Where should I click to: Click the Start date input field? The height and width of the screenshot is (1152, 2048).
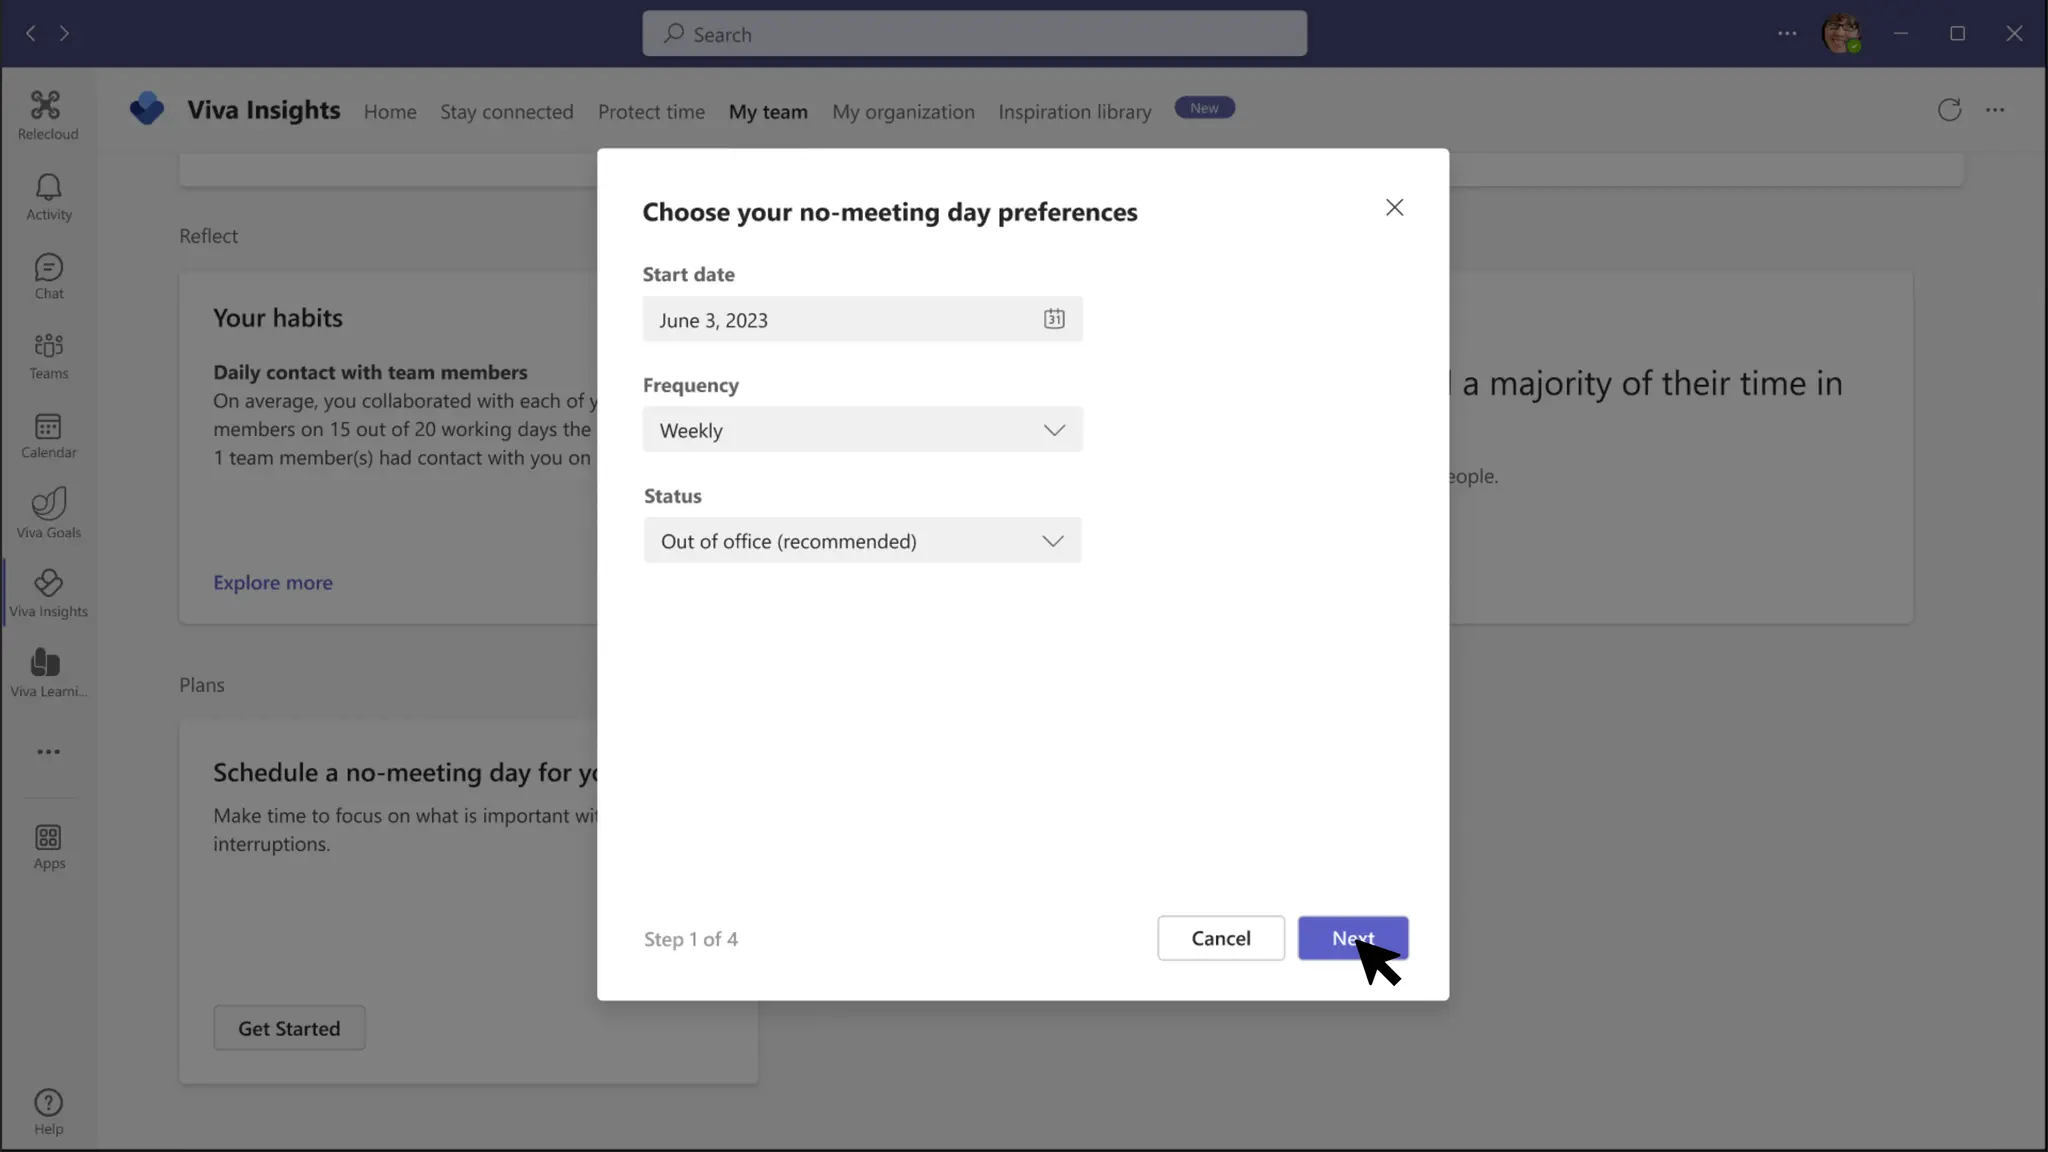pyautogui.click(x=840, y=320)
